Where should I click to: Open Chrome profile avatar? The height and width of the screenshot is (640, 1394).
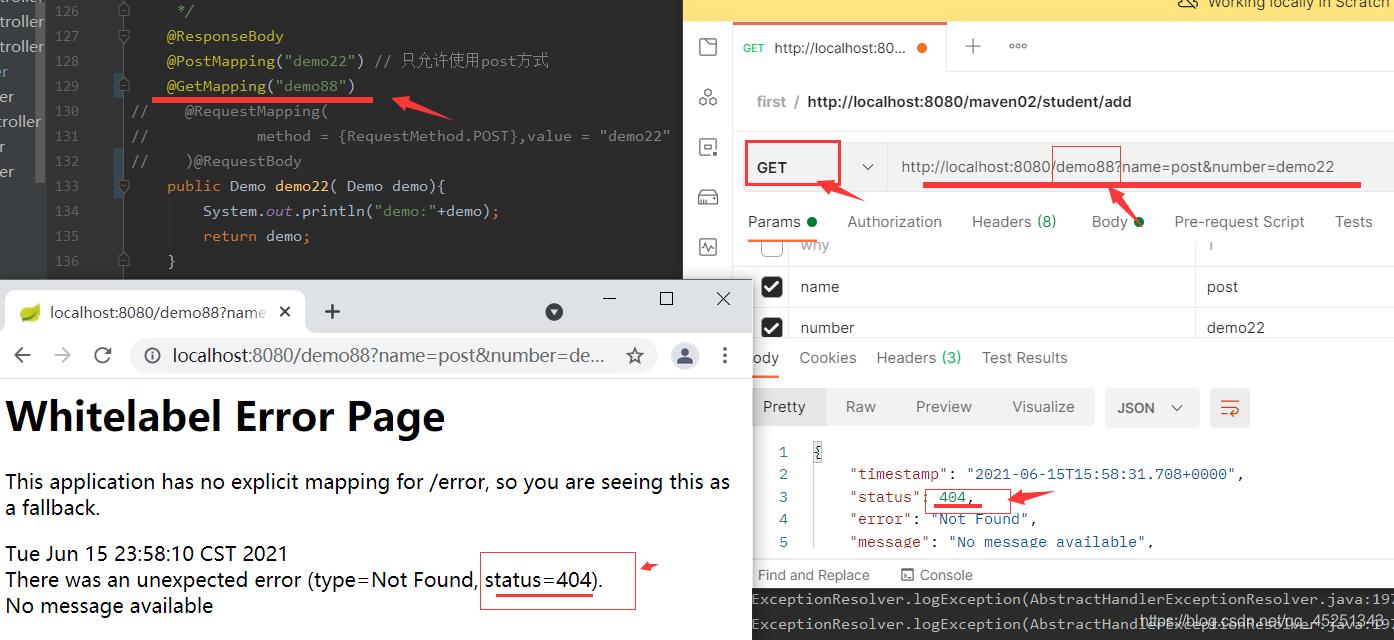[x=685, y=355]
